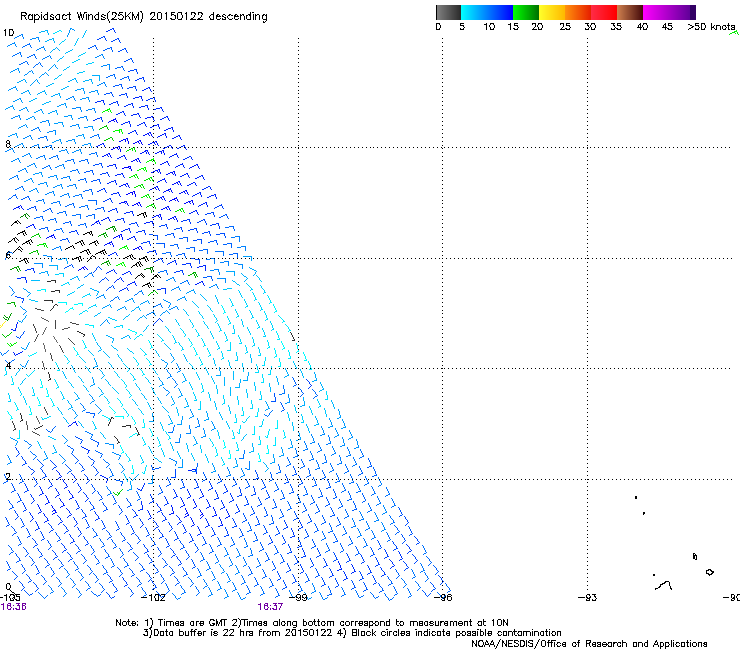Click the red 30-35 knots color band

[x=604, y=12]
